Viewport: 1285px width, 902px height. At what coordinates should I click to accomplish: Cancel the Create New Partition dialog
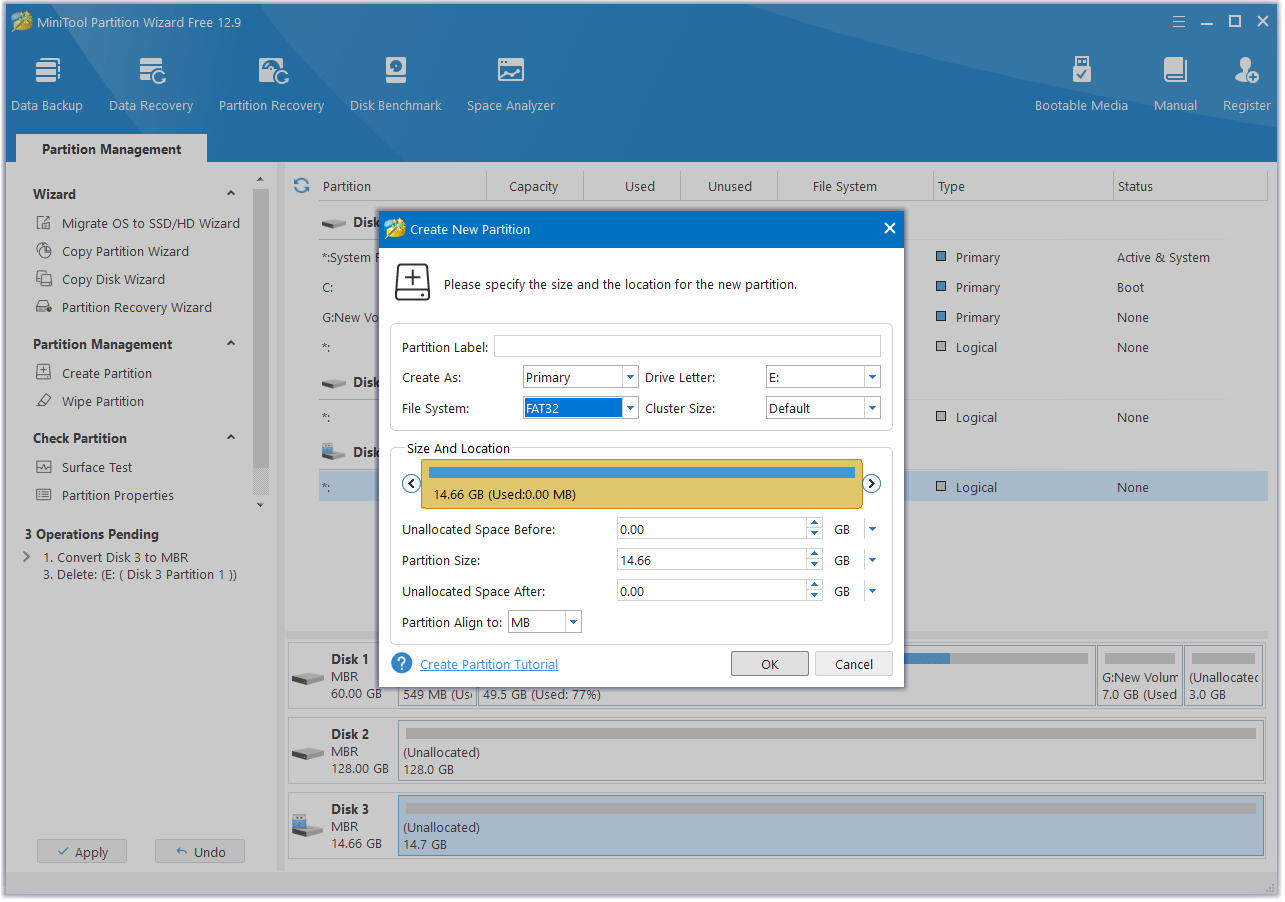click(854, 664)
